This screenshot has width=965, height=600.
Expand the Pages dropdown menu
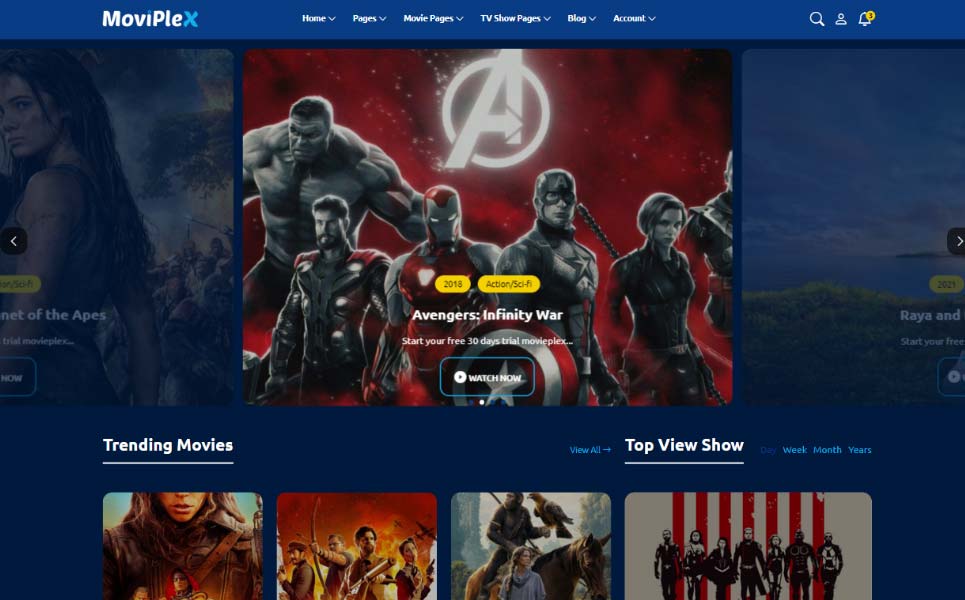click(369, 18)
